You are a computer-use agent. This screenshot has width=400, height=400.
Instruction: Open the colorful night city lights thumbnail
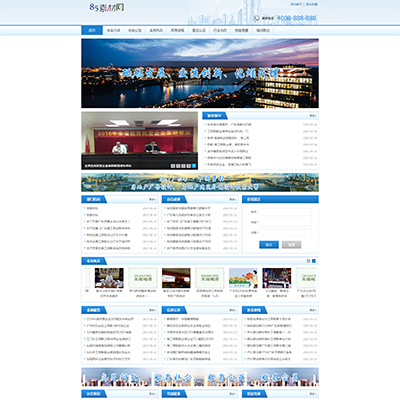[277, 278]
